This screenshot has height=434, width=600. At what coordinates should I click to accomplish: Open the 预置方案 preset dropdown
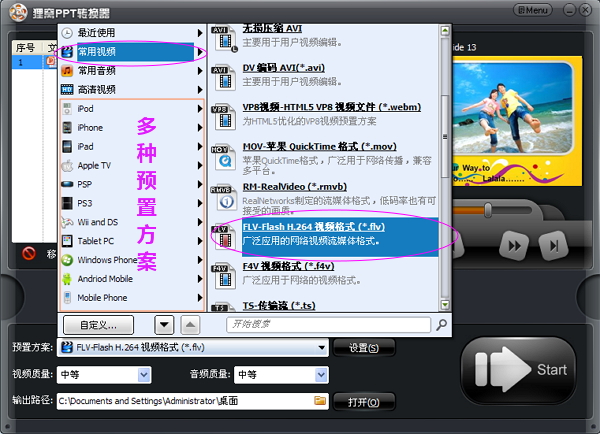[192, 348]
